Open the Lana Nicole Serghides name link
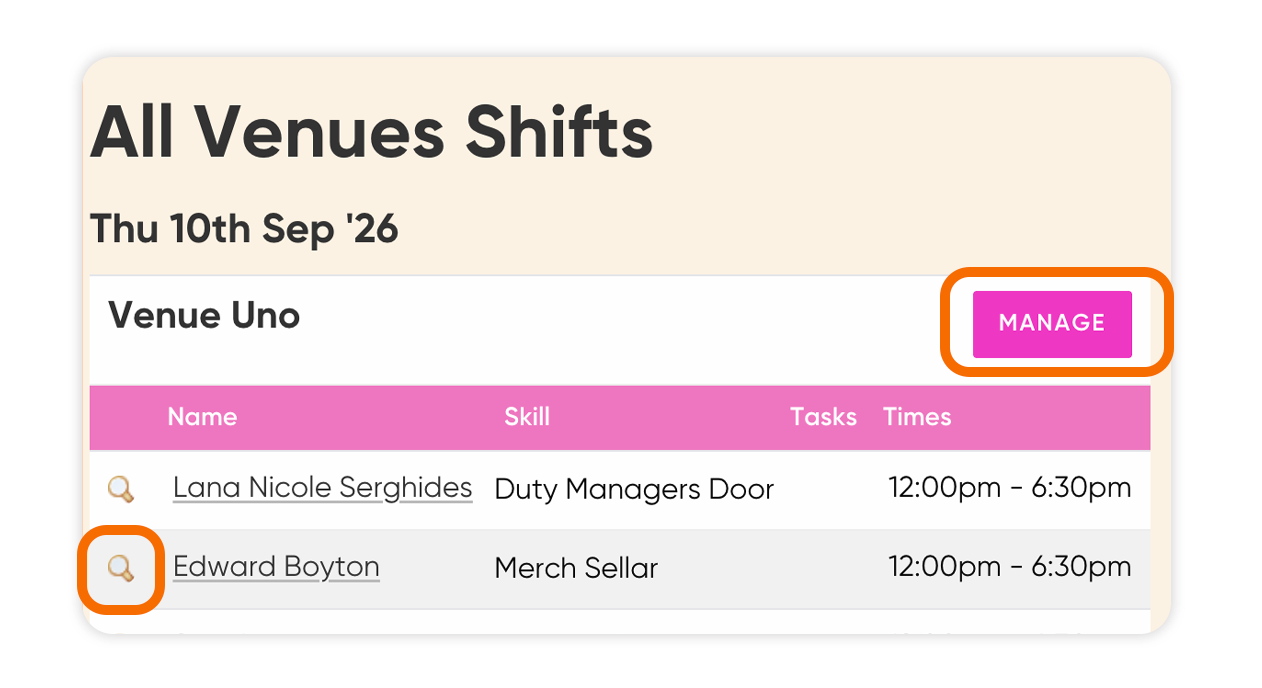Viewport: 1262px width, 688px height. pyautogui.click(x=322, y=488)
